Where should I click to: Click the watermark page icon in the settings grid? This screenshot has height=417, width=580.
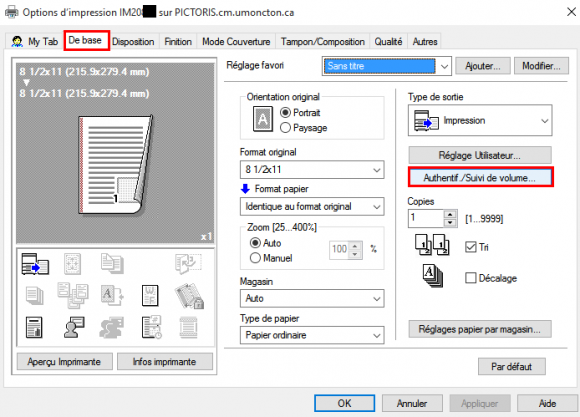[x=150, y=296]
